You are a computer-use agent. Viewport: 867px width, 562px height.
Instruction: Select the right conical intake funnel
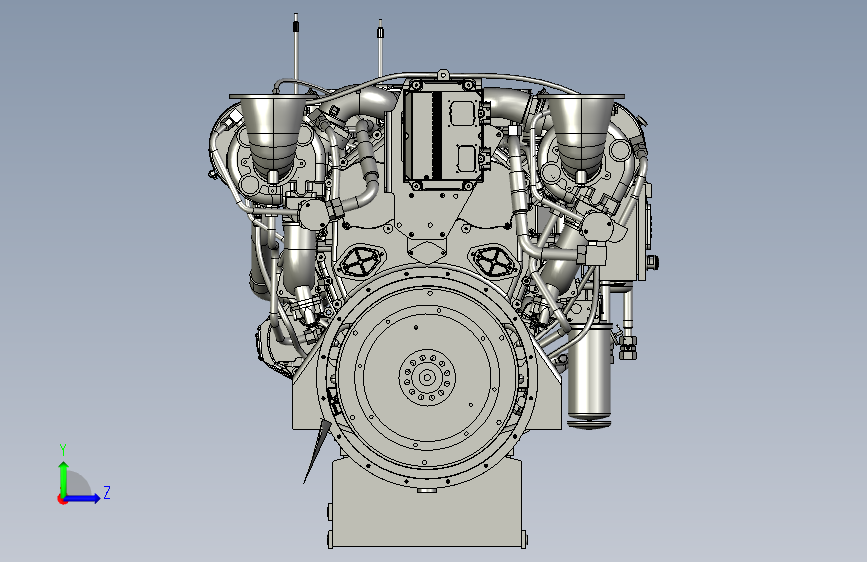point(581,136)
